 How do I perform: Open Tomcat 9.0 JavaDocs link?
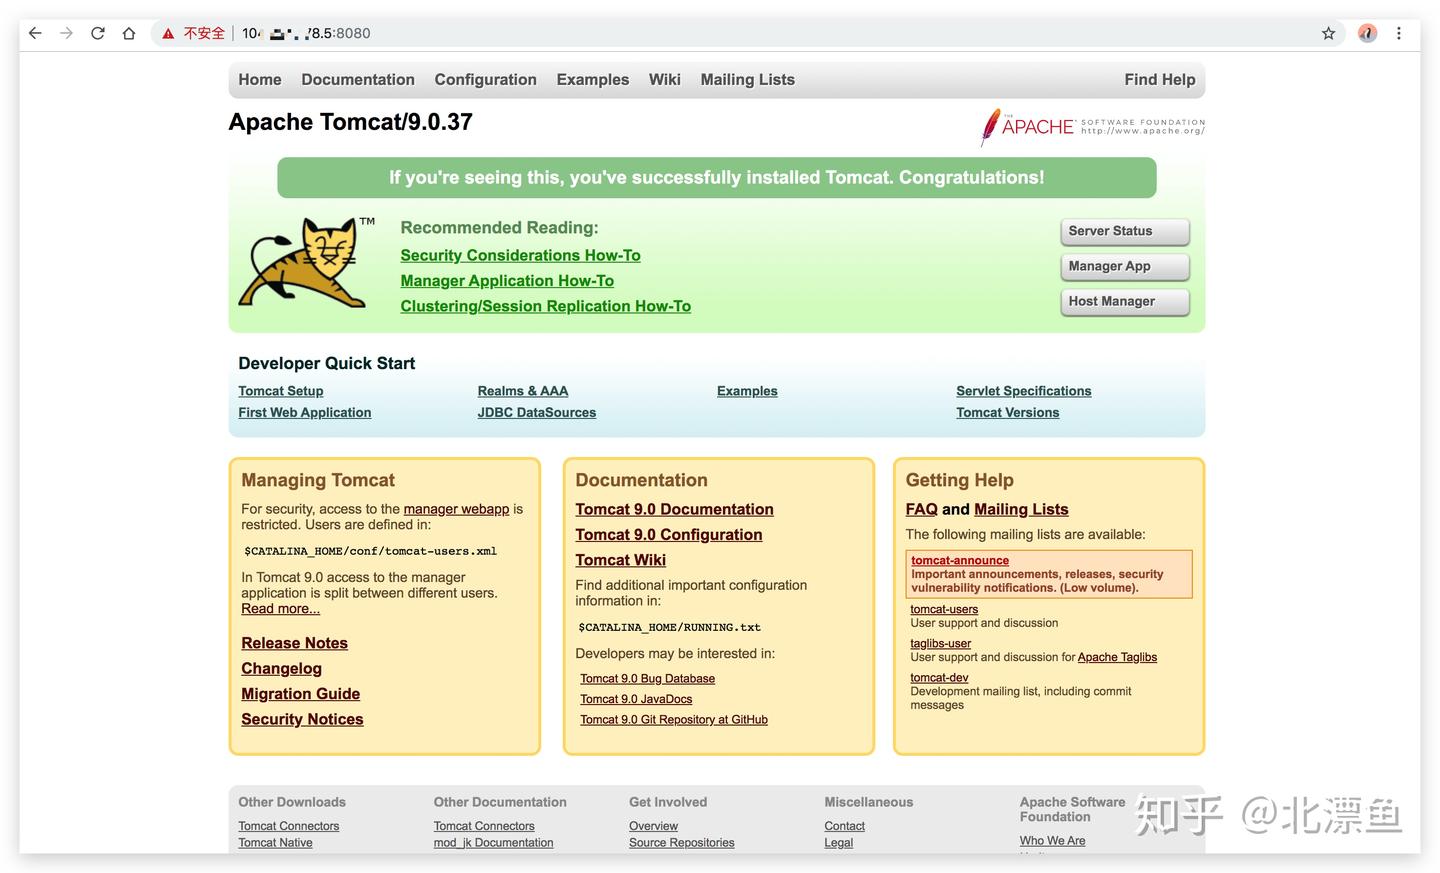(x=636, y=699)
